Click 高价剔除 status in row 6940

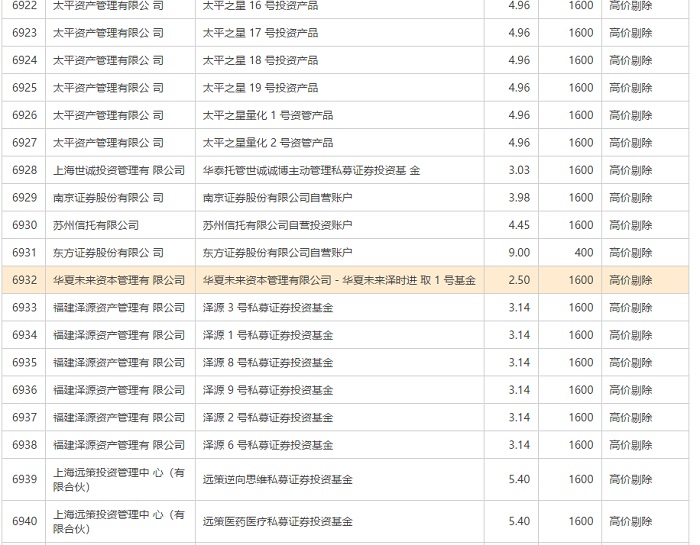point(630,521)
